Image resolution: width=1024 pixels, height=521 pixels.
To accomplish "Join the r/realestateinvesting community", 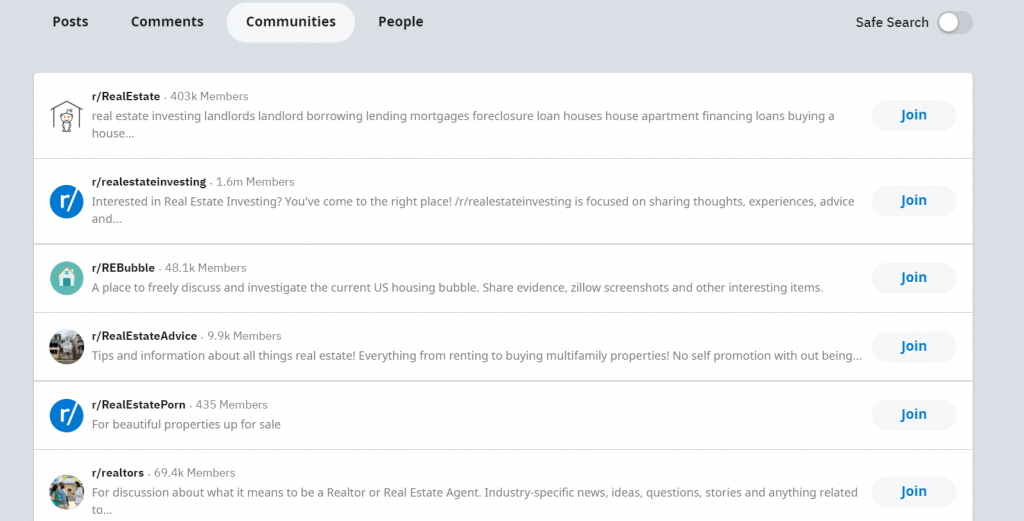I will point(913,200).
